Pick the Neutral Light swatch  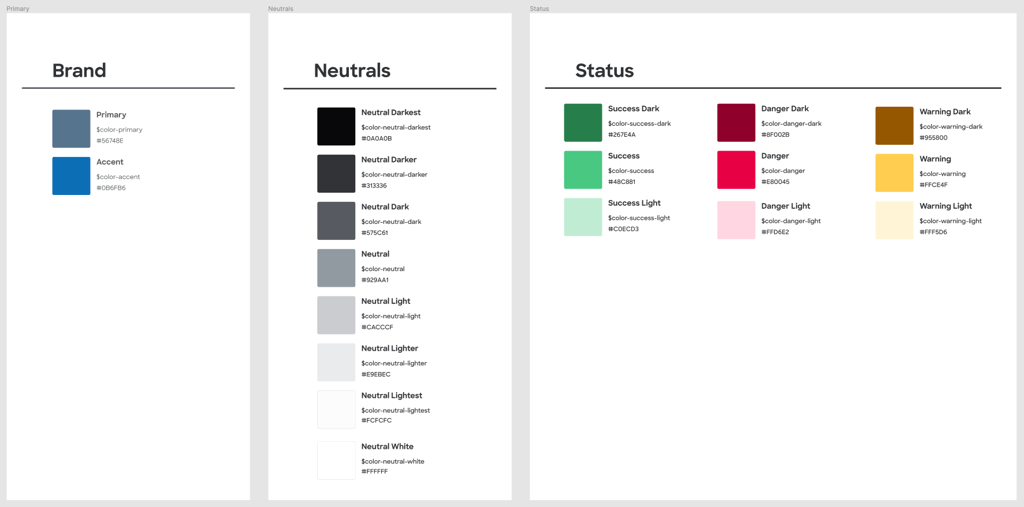pos(336,315)
